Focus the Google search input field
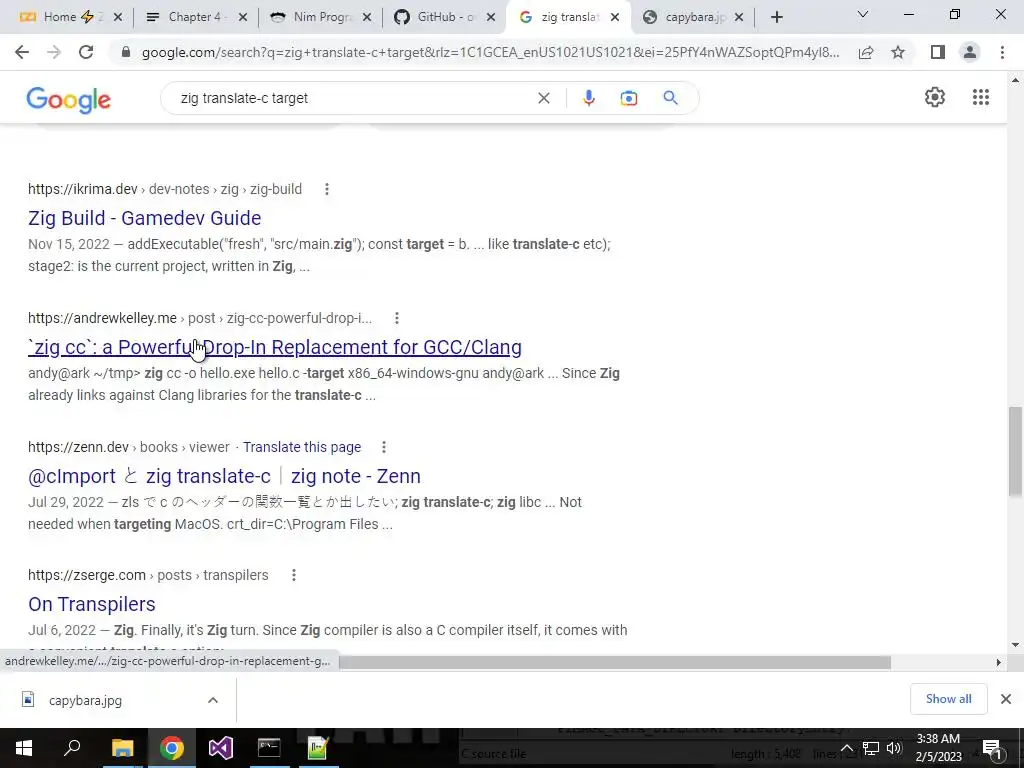 click(353, 98)
